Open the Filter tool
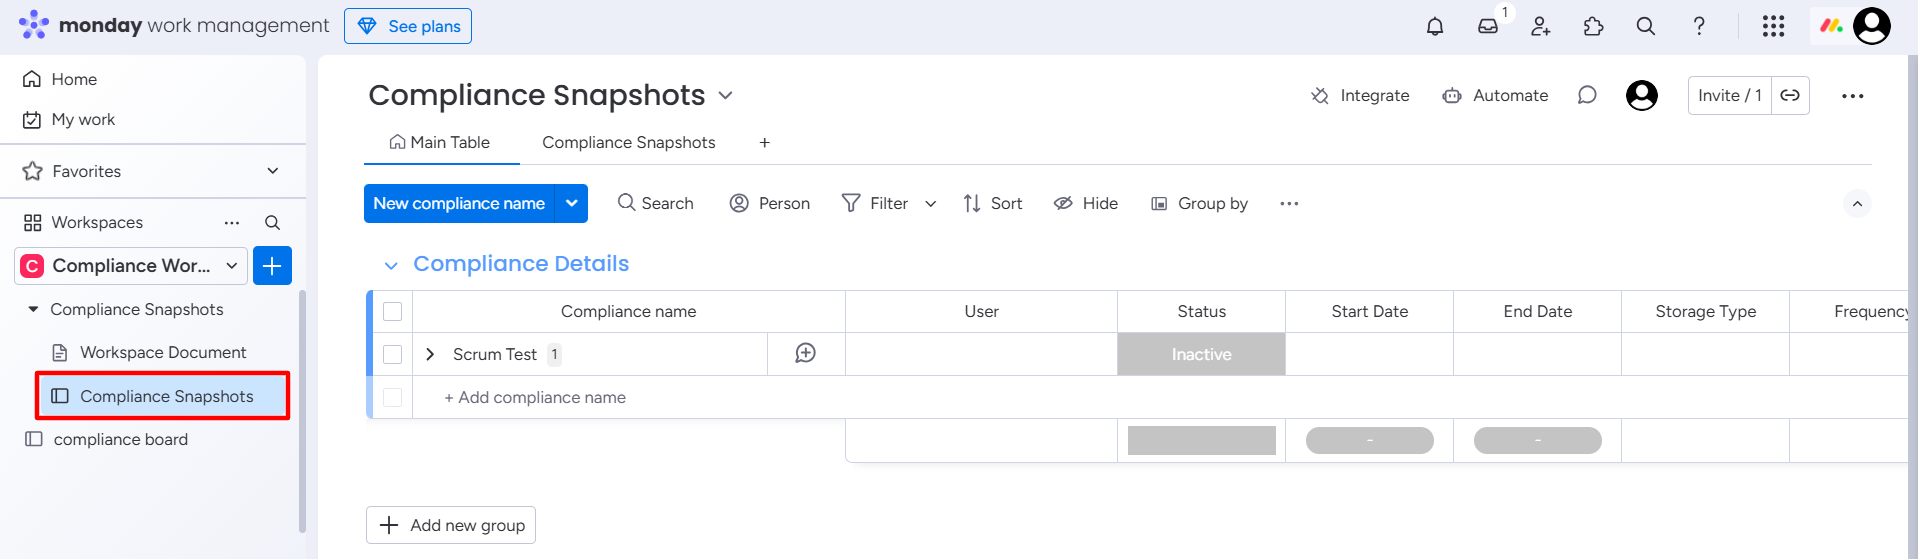The height and width of the screenshot is (559, 1918). click(875, 203)
